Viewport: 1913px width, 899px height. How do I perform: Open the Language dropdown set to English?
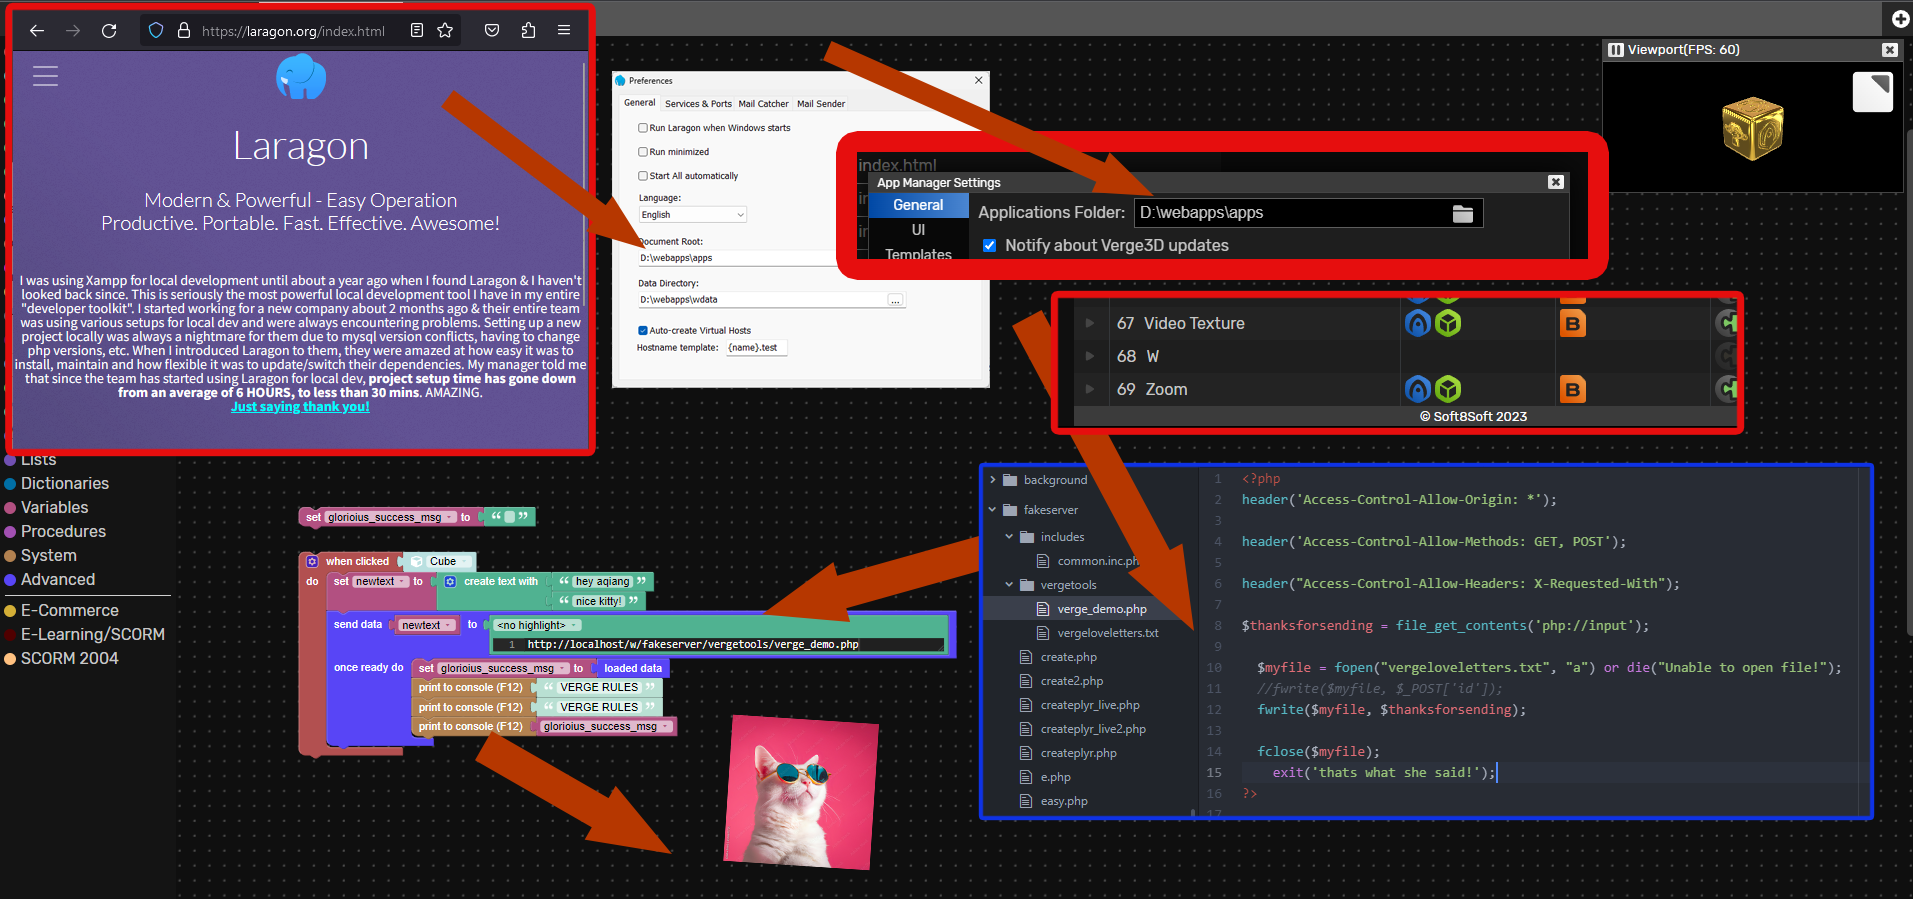[x=693, y=215]
